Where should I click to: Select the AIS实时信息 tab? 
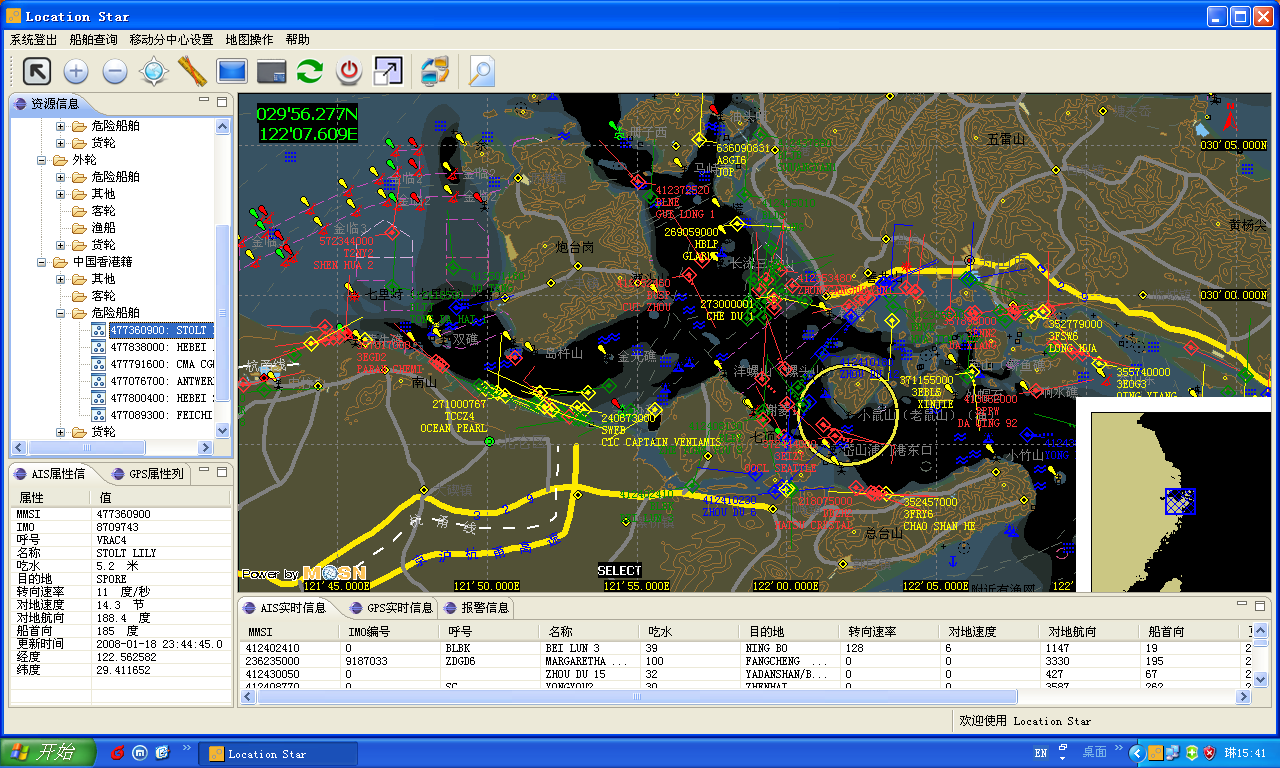tap(285, 607)
